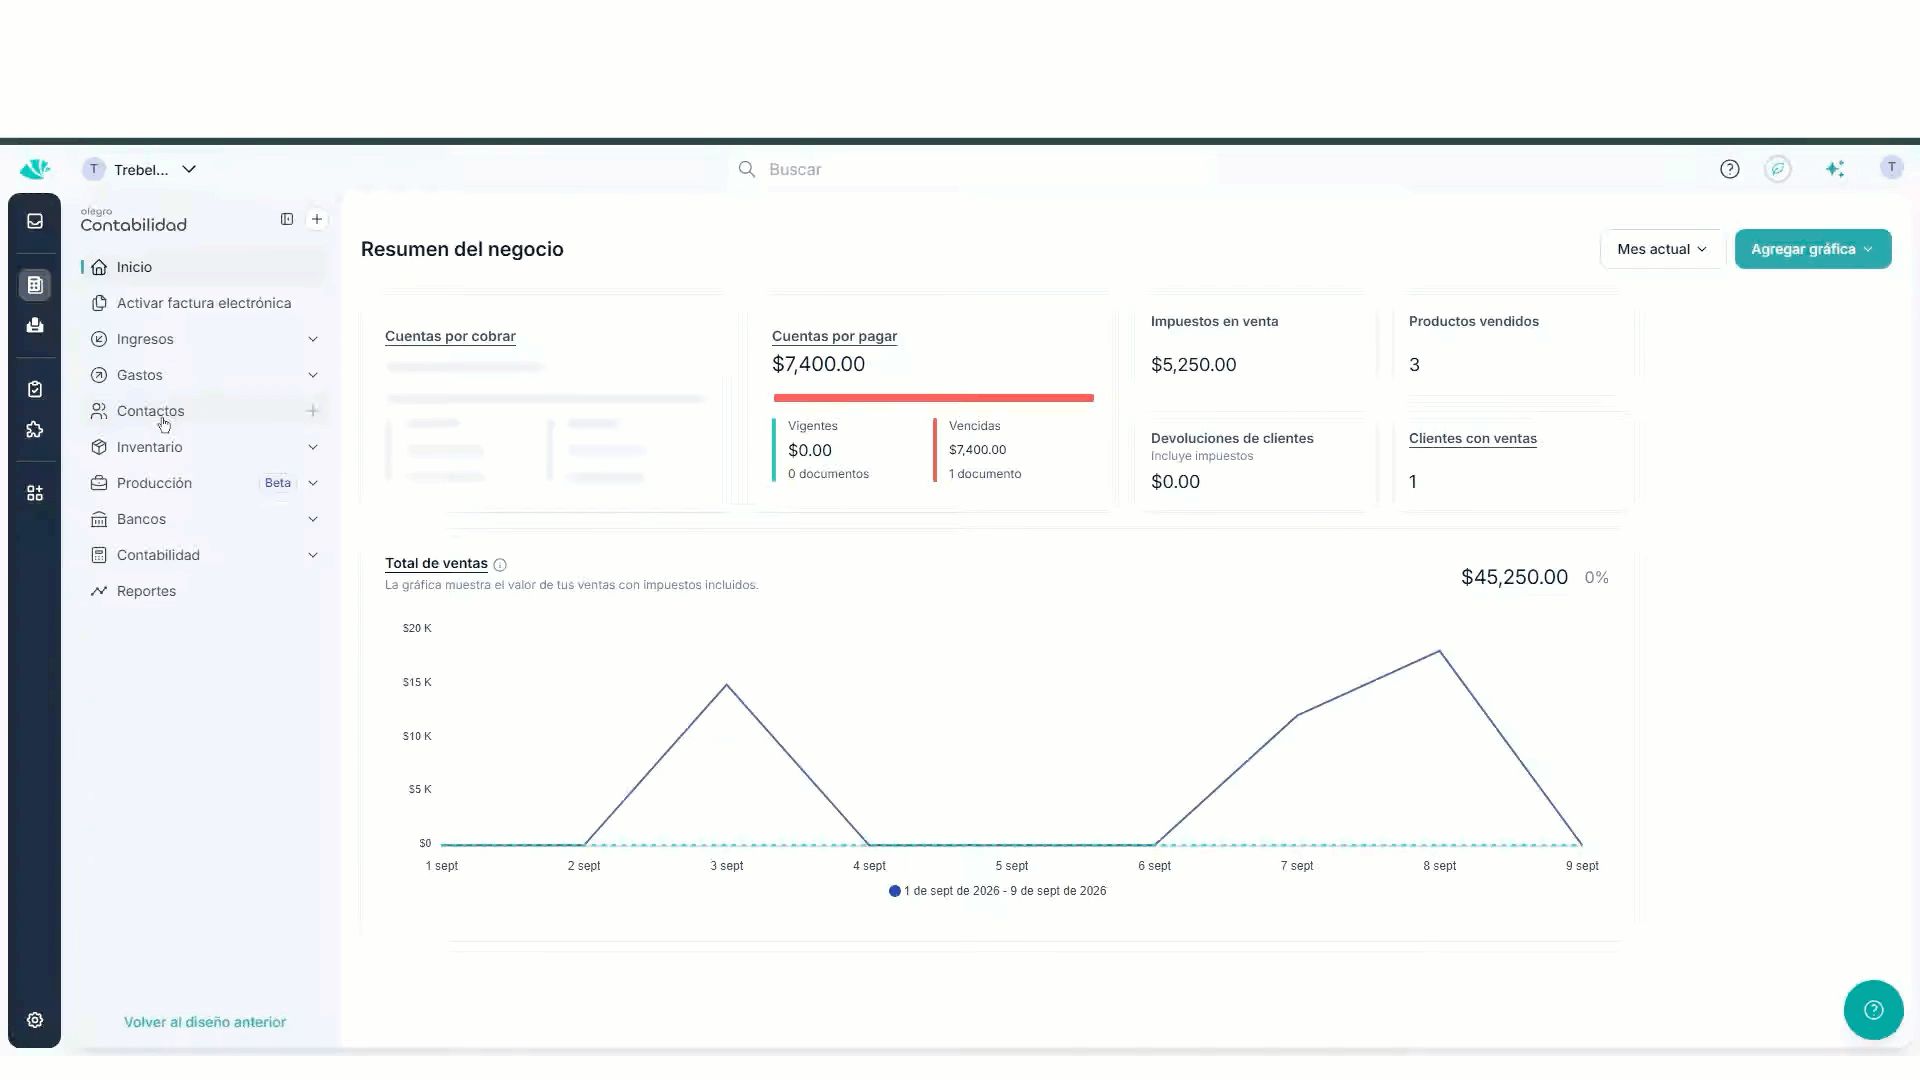The width and height of the screenshot is (1920, 1080).
Task: Expand the Ingresos menu chevron
Action: pos(313,339)
